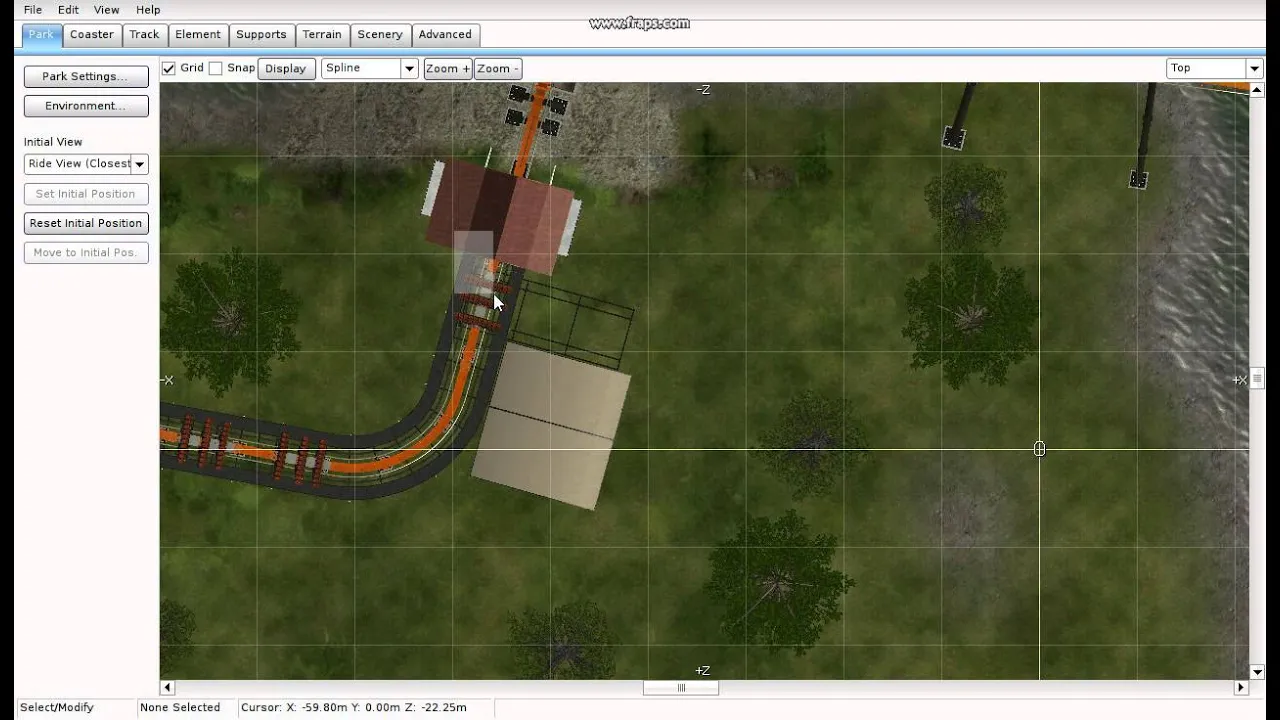Click the vertical scrollbar down arrow
The width and height of the screenshot is (1280, 720).
[x=1257, y=672]
